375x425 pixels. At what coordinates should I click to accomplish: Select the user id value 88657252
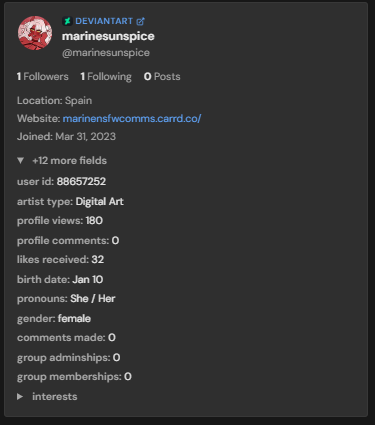(81, 181)
